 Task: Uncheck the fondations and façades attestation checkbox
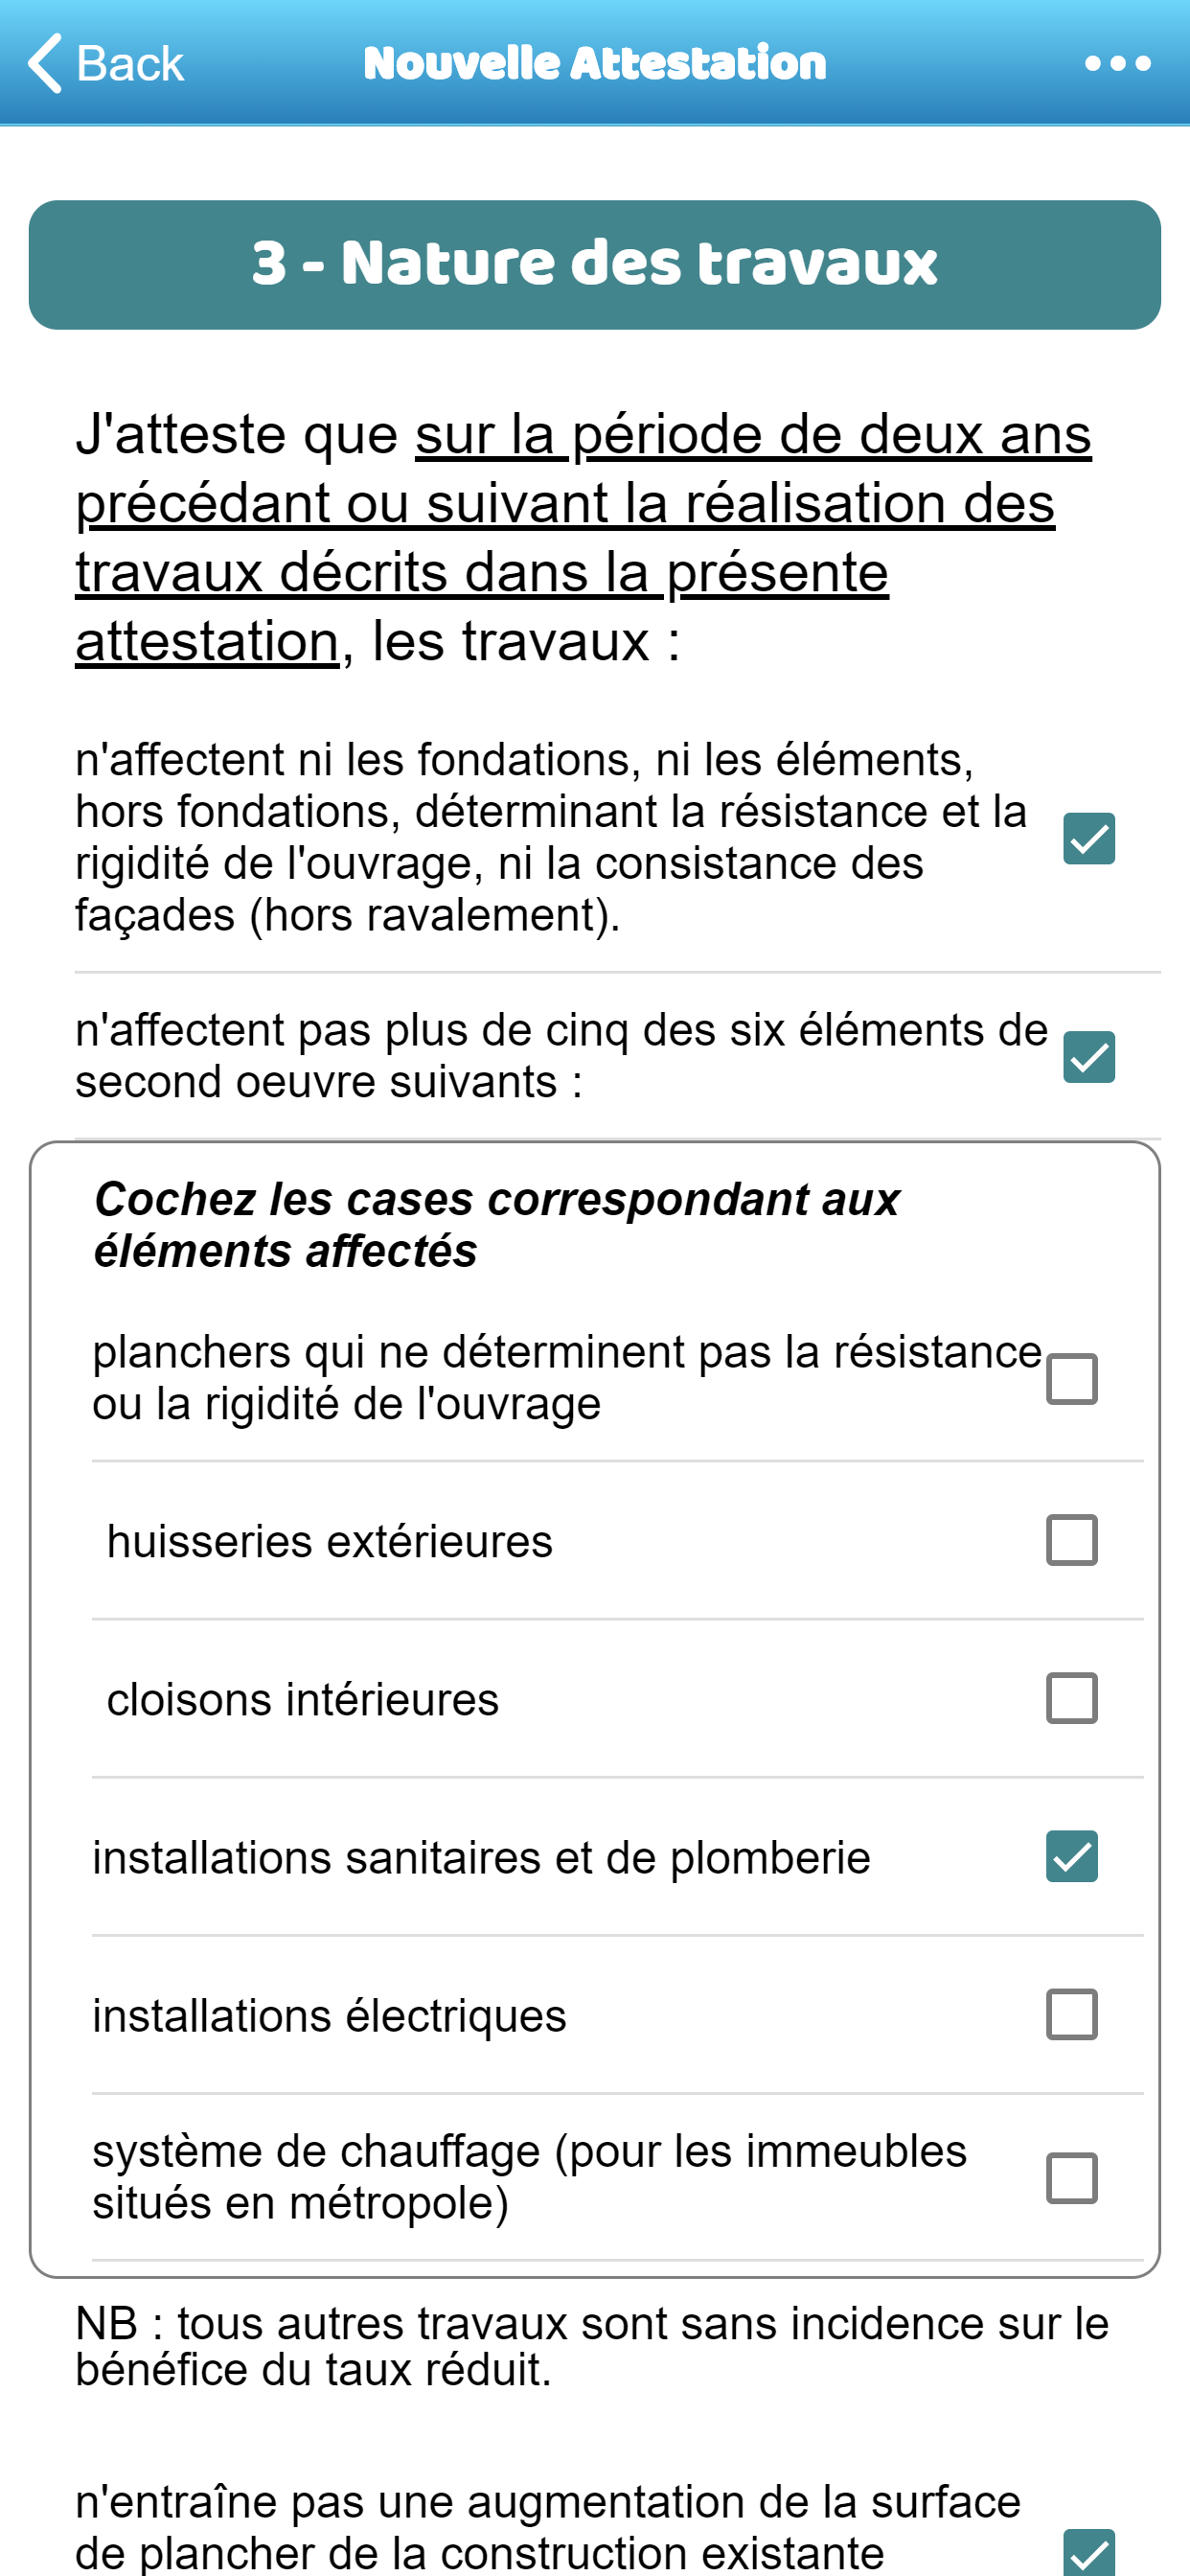[1089, 838]
